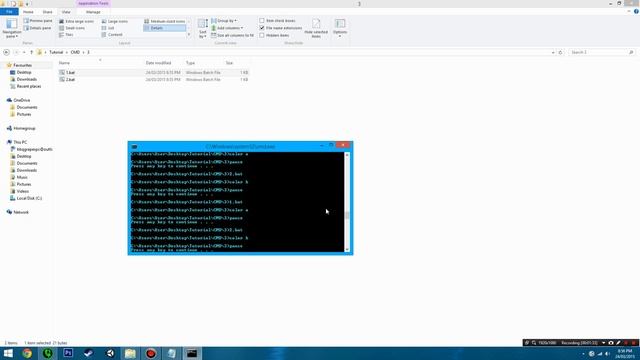
Task: Open the cmd window system menu icon
Action: point(134,147)
